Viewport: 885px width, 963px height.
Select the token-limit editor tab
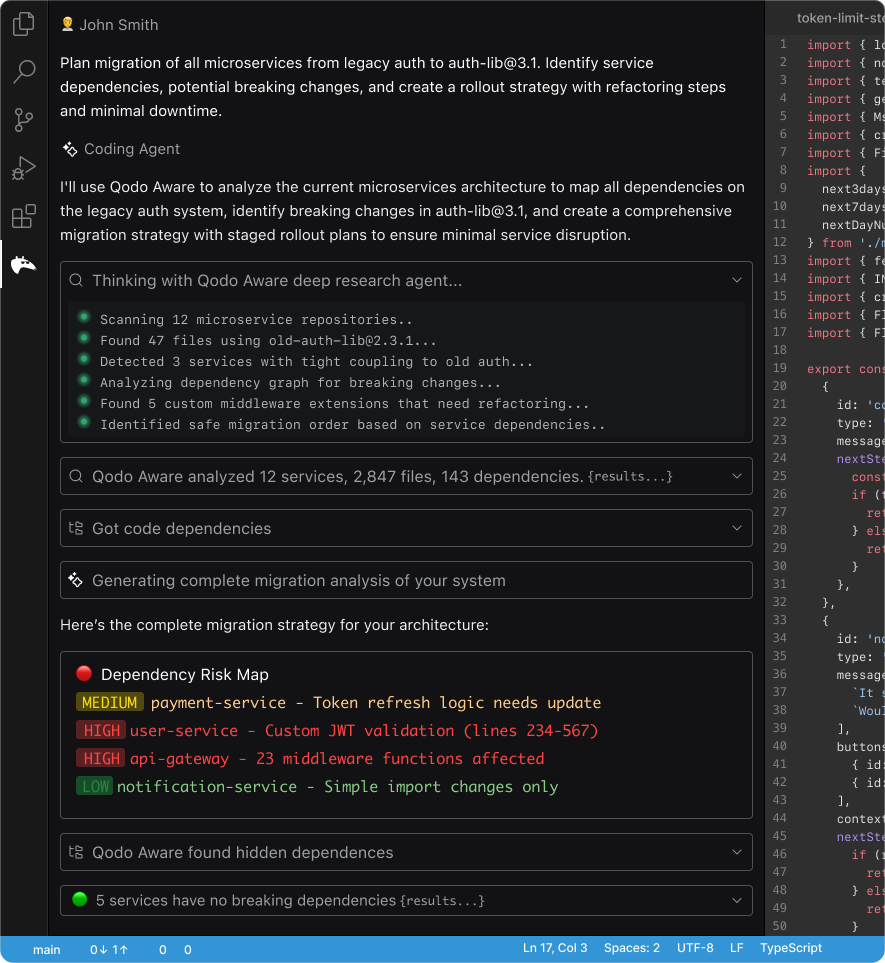pos(840,18)
